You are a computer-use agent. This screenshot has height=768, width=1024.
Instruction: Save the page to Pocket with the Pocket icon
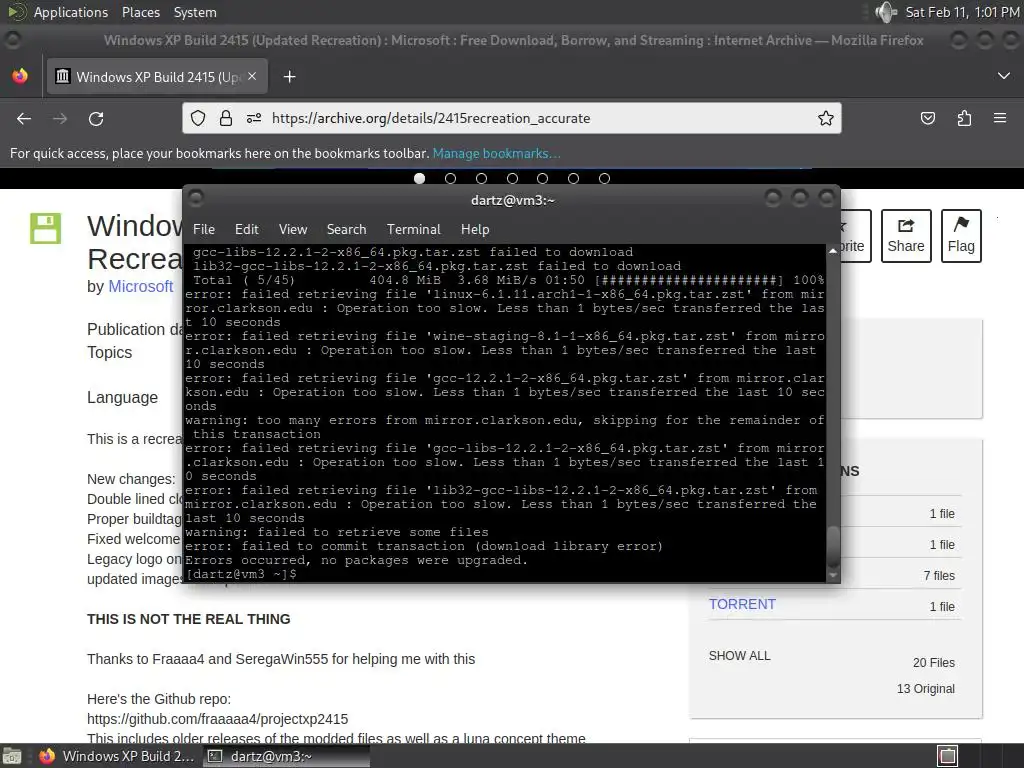point(927,118)
